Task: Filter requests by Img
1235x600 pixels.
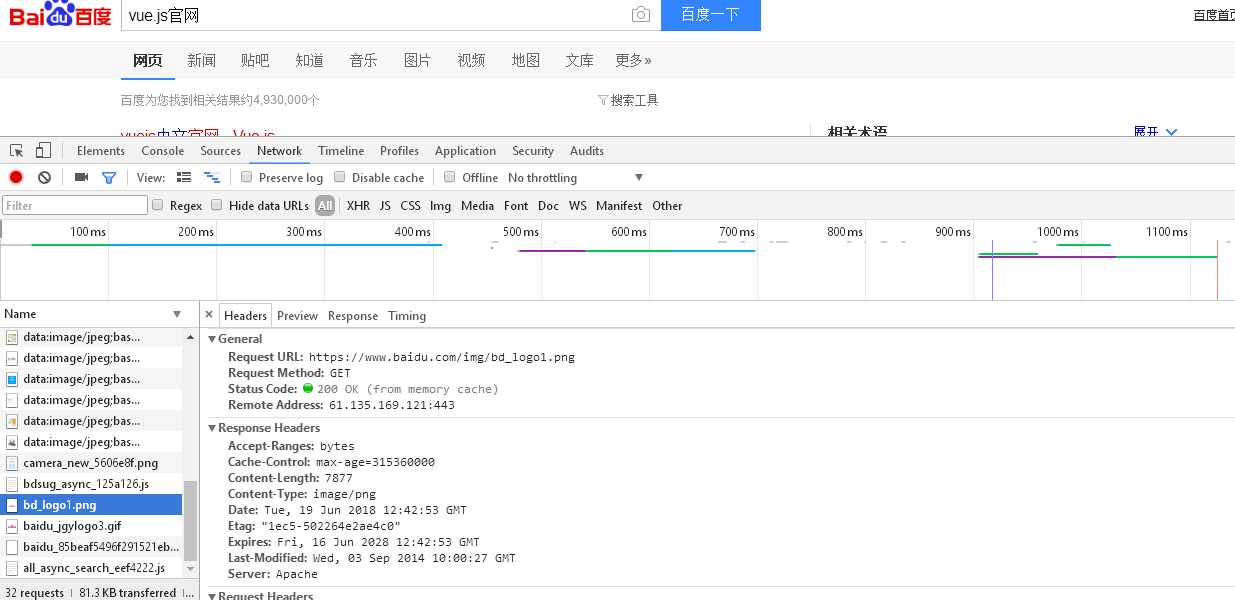Action: (x=440, y=206)
